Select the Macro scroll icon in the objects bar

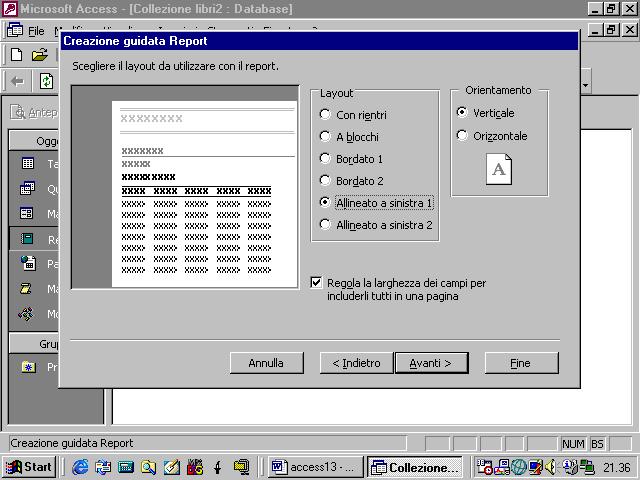25,289
